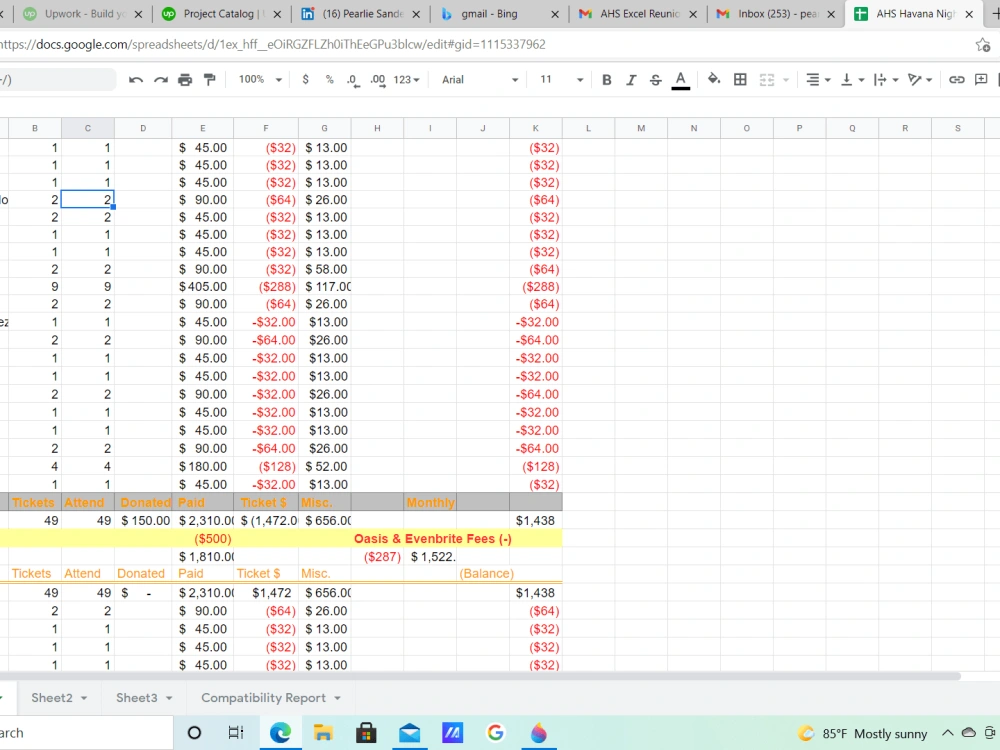The image size is (1000, 750).
Task: Switch to AHS Excel Reunion Gmail tab
Action: [x=638, y=13]
